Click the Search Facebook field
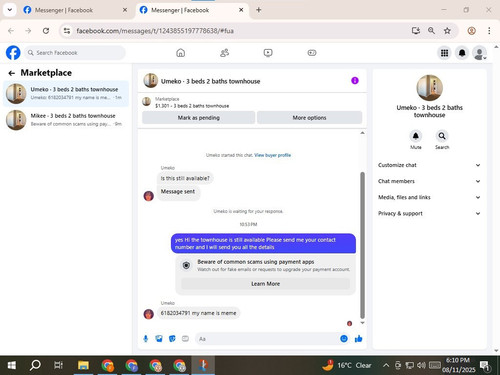 [75, 53]
